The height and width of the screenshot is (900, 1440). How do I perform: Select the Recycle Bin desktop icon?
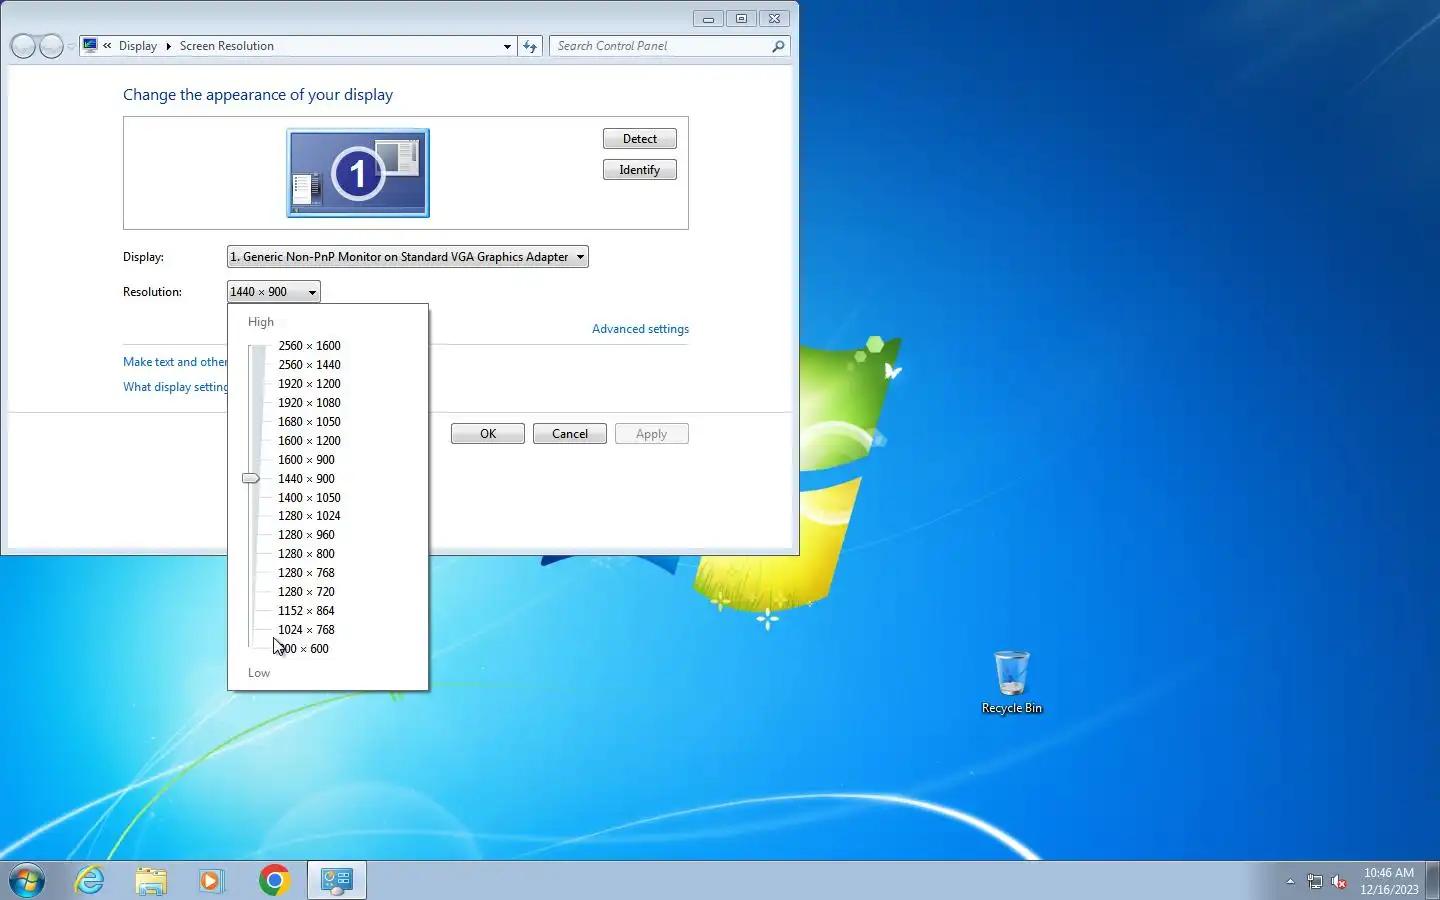pos(1012,683)
